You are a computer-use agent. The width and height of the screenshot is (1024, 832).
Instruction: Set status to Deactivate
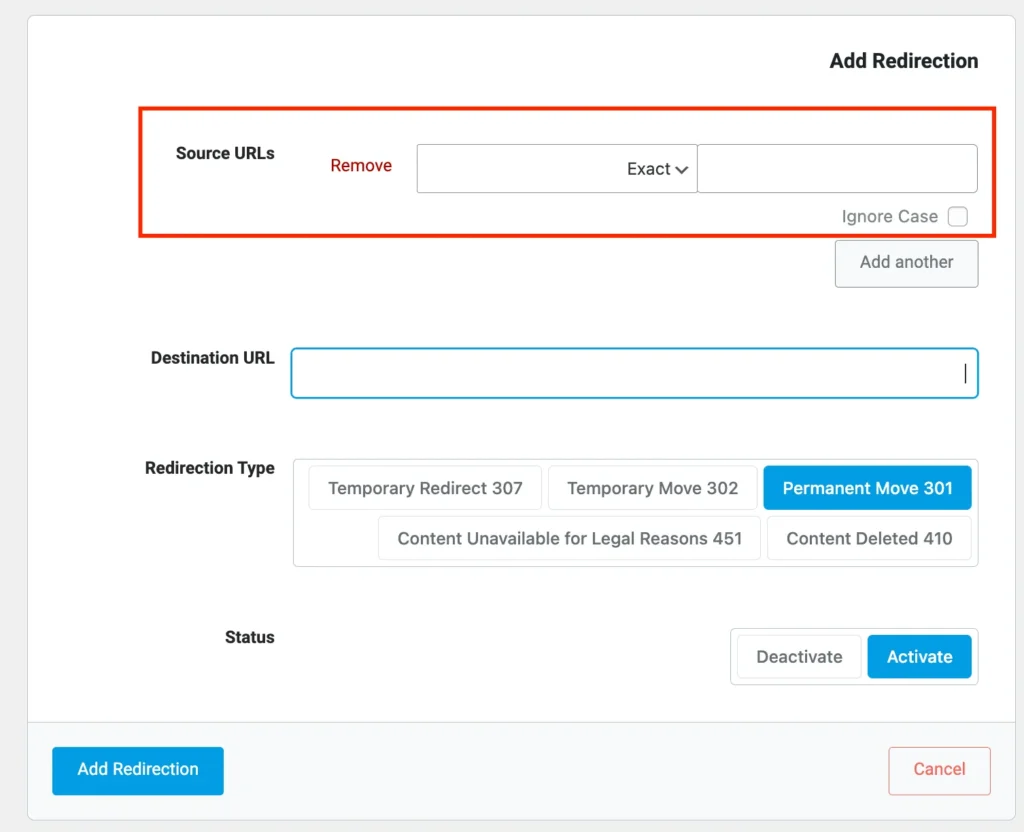coord(799,656)
